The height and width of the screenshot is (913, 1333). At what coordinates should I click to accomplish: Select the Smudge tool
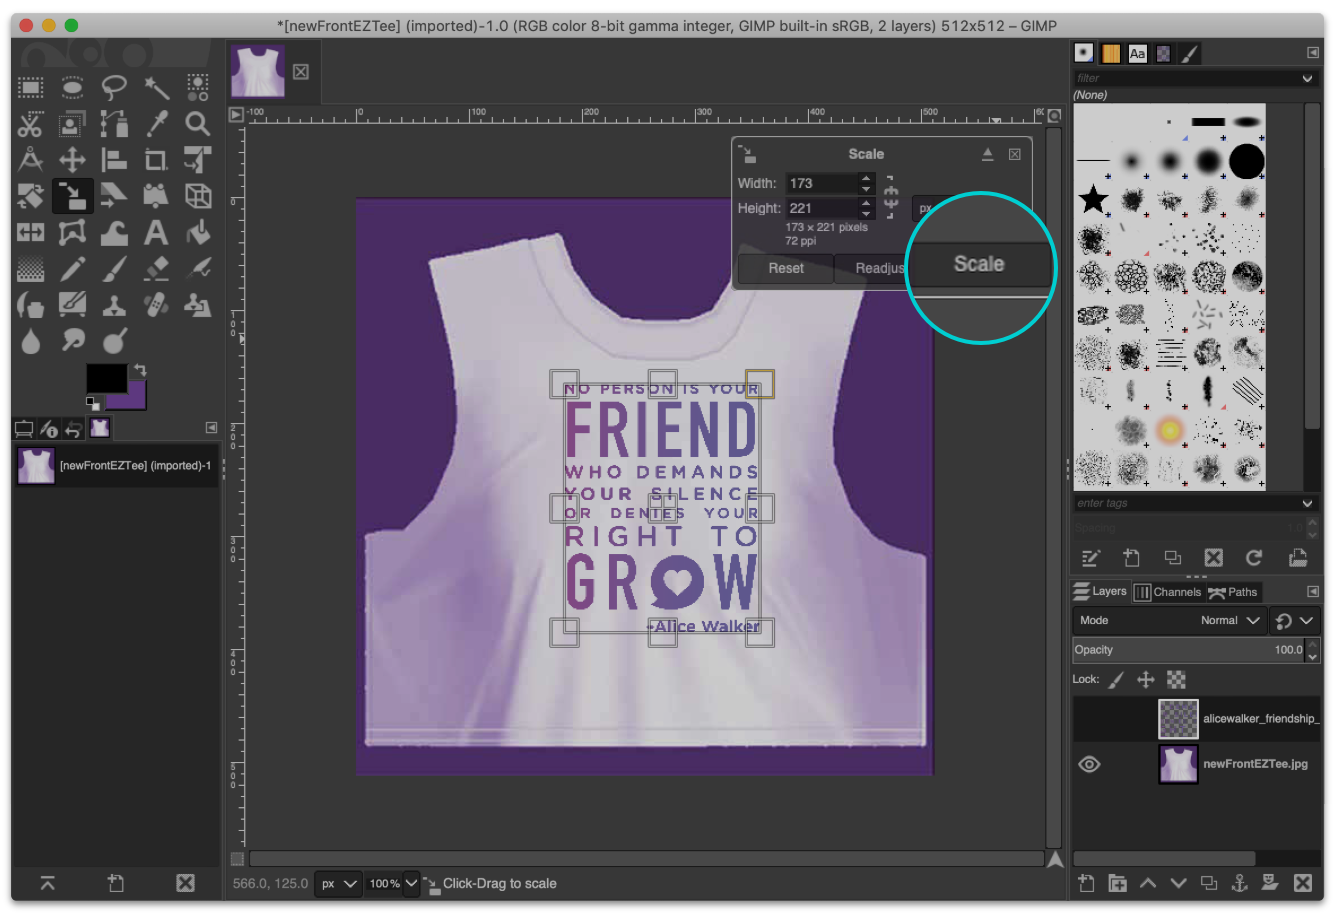pyautogui.click(x=72, y=341)
